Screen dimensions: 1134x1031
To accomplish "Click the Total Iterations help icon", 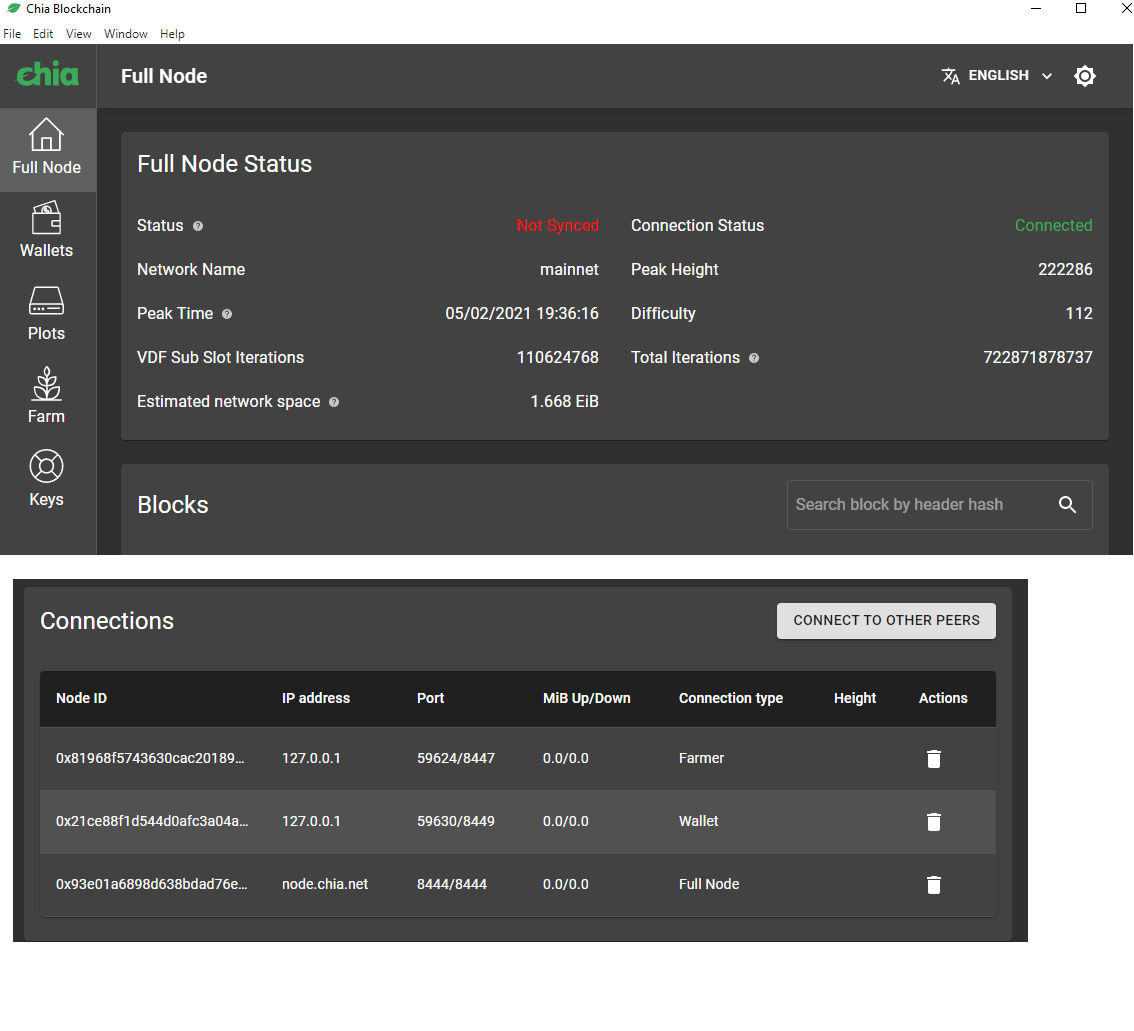I will click(754, 358).
